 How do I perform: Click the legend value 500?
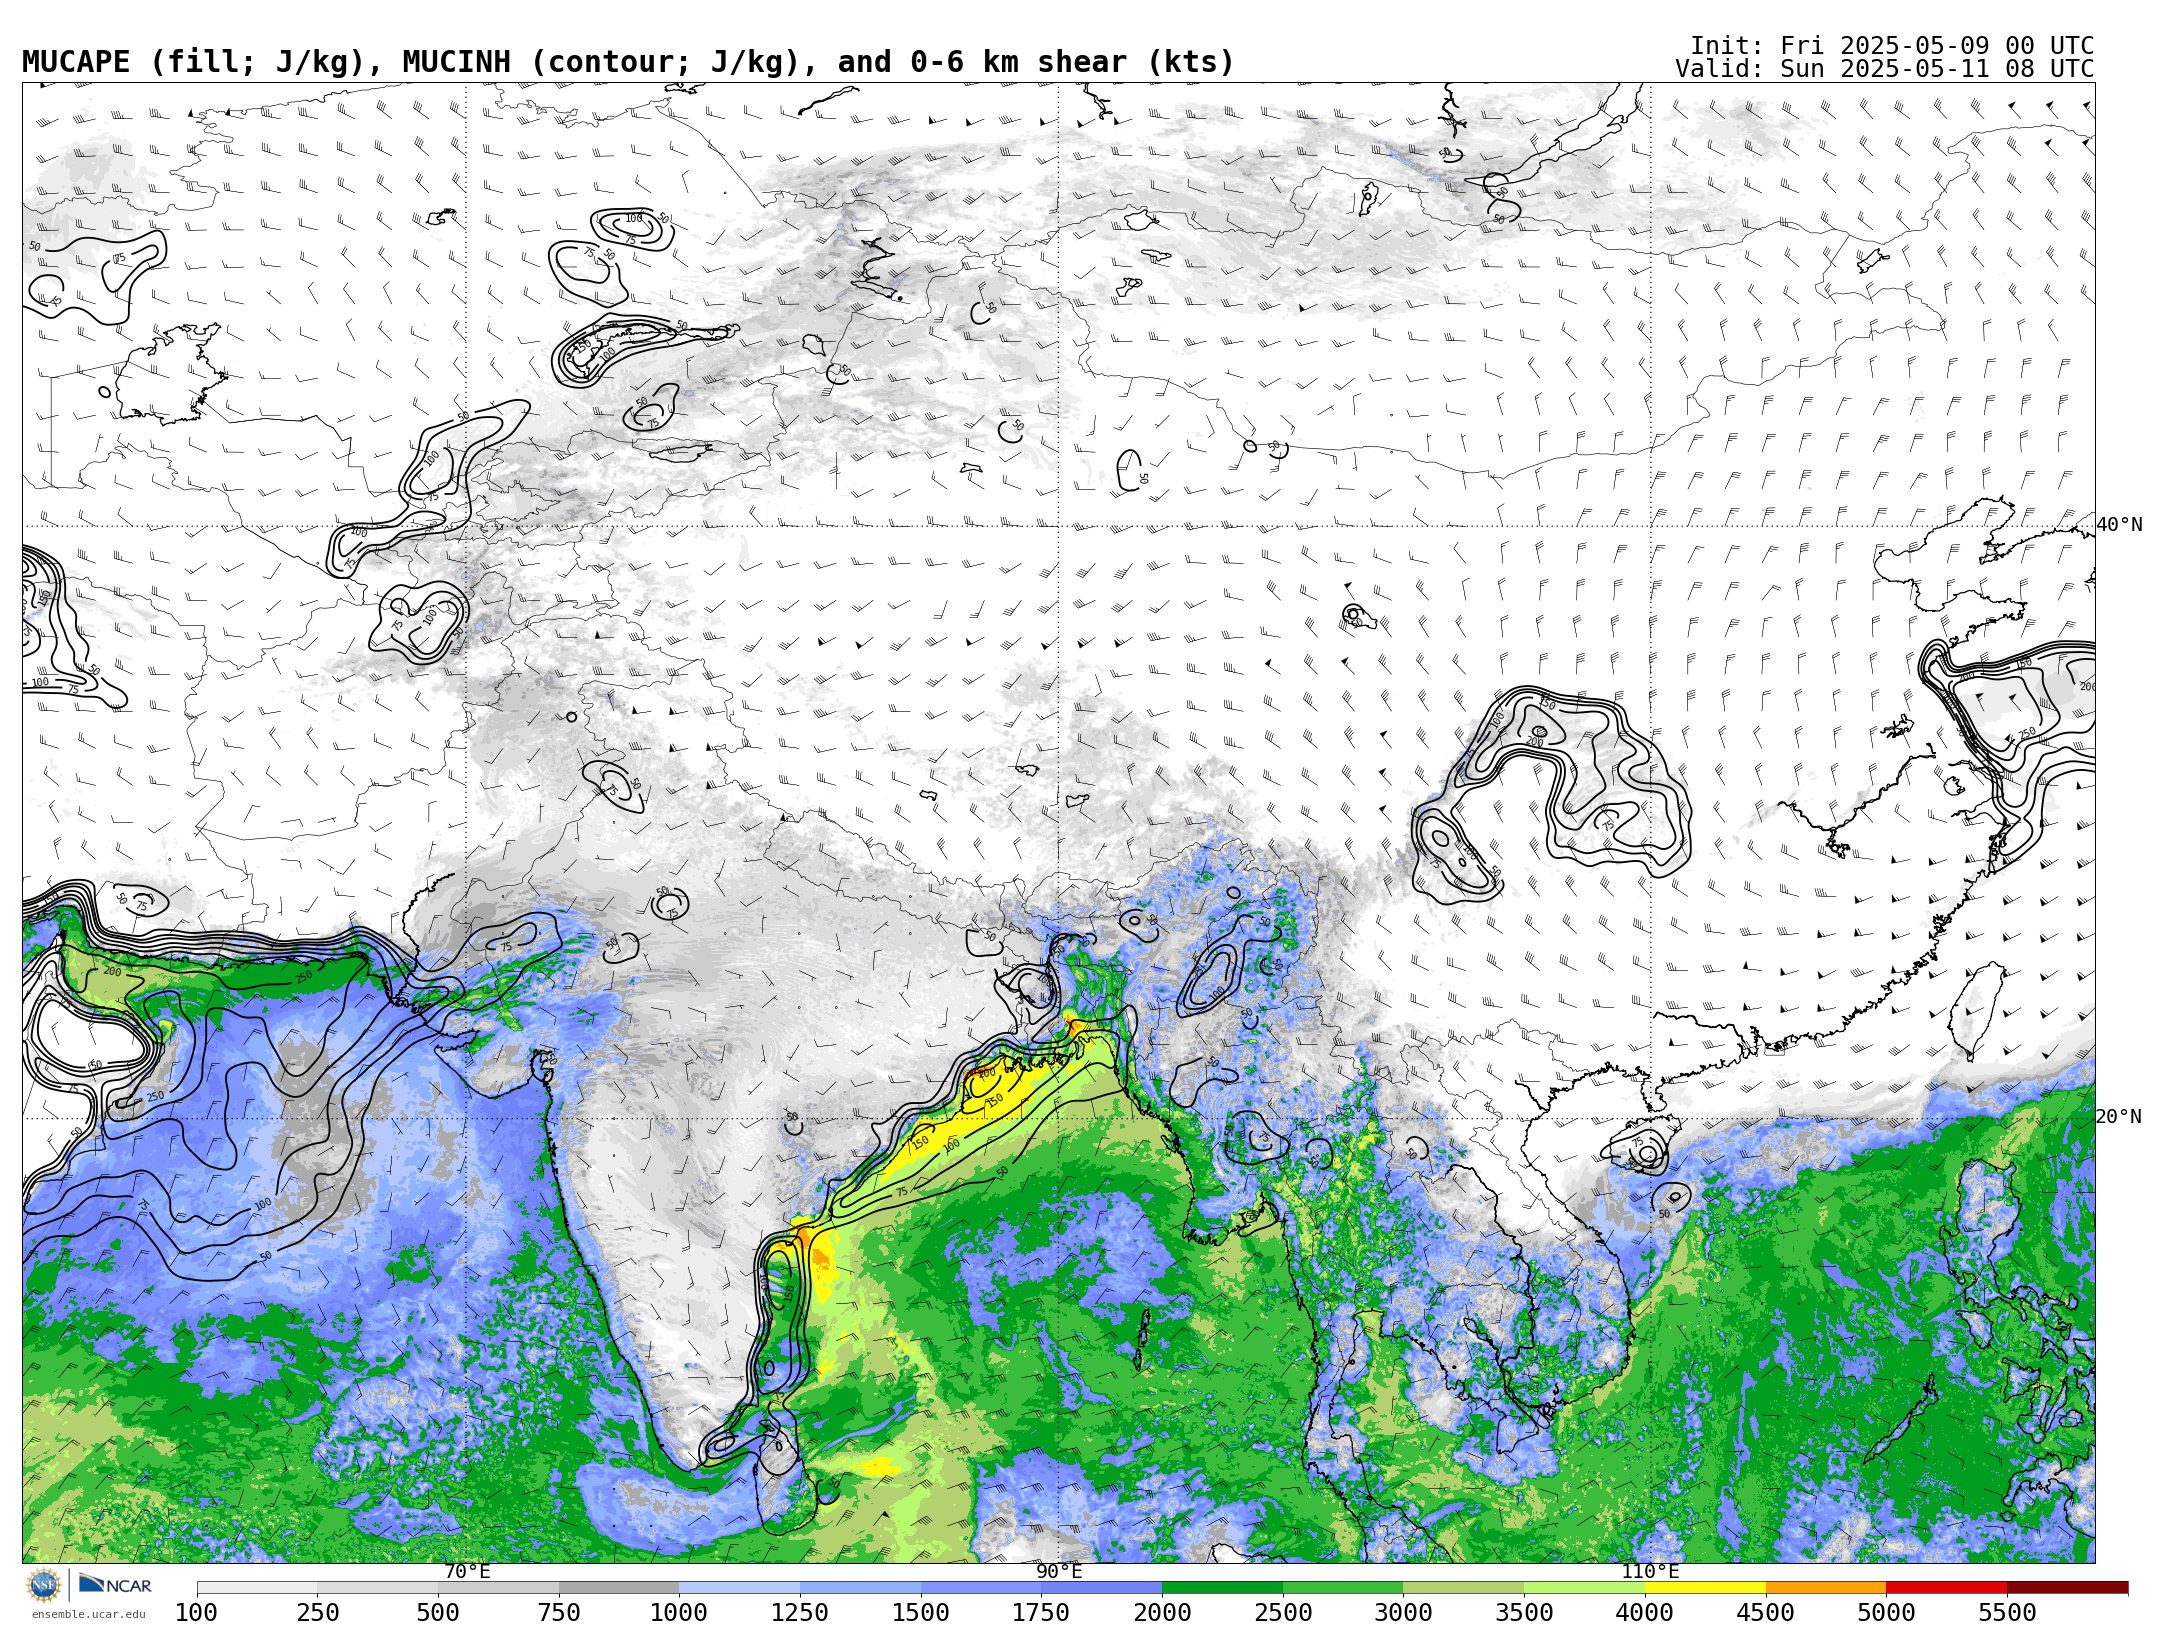coord(438,1613)
